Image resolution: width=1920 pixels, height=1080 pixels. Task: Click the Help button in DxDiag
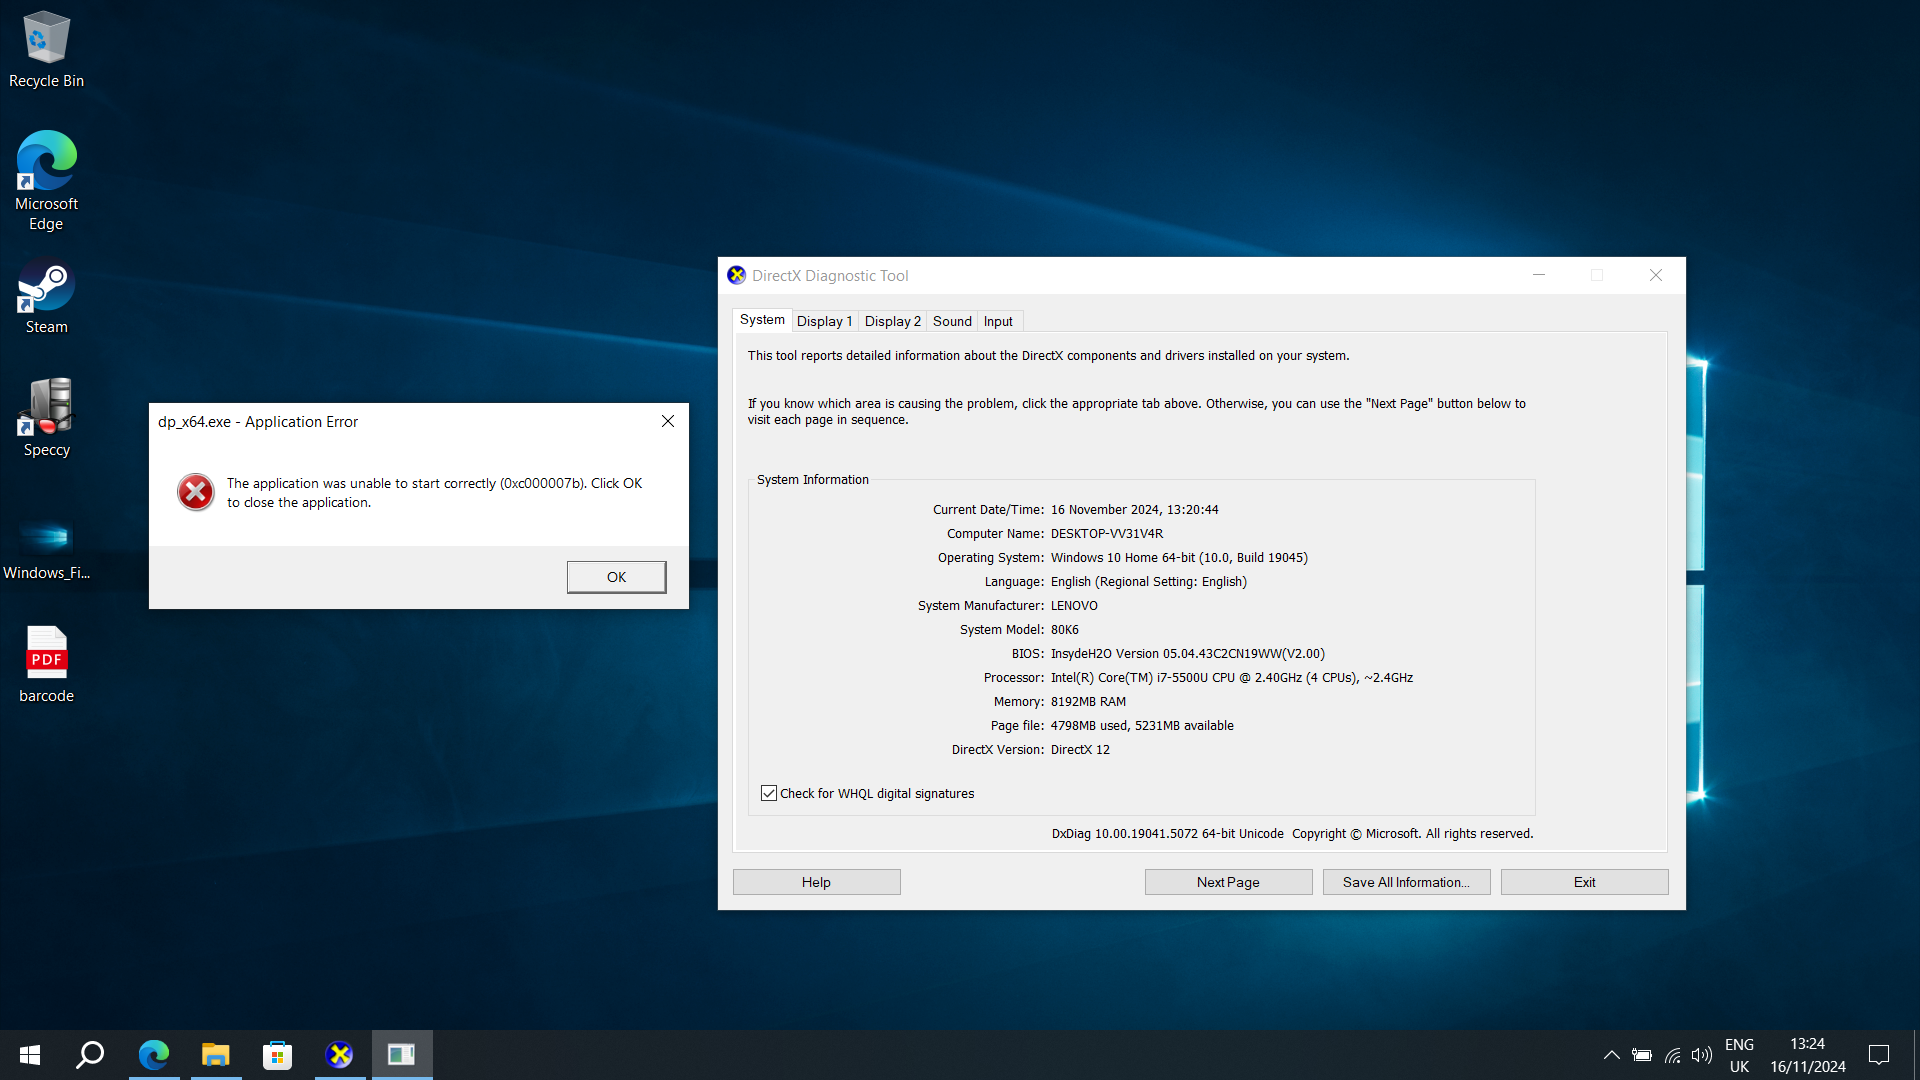816,882
